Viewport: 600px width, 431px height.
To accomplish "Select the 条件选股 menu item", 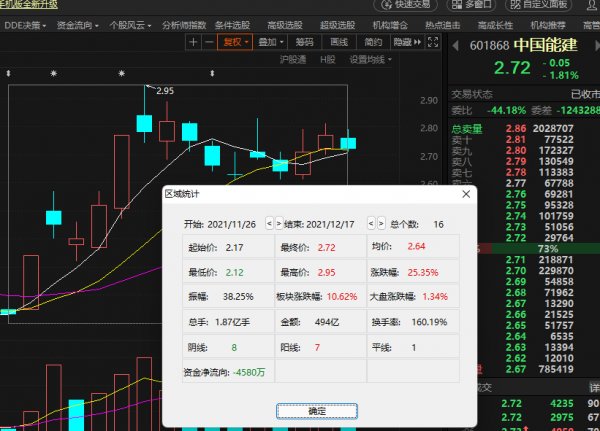I will (x=232, y=25).
